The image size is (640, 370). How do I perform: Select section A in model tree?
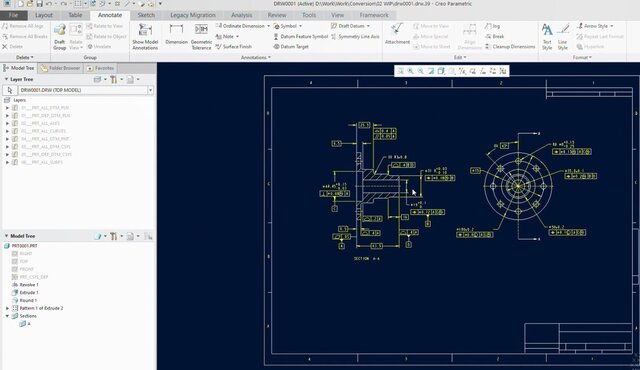tap(25, 323)
